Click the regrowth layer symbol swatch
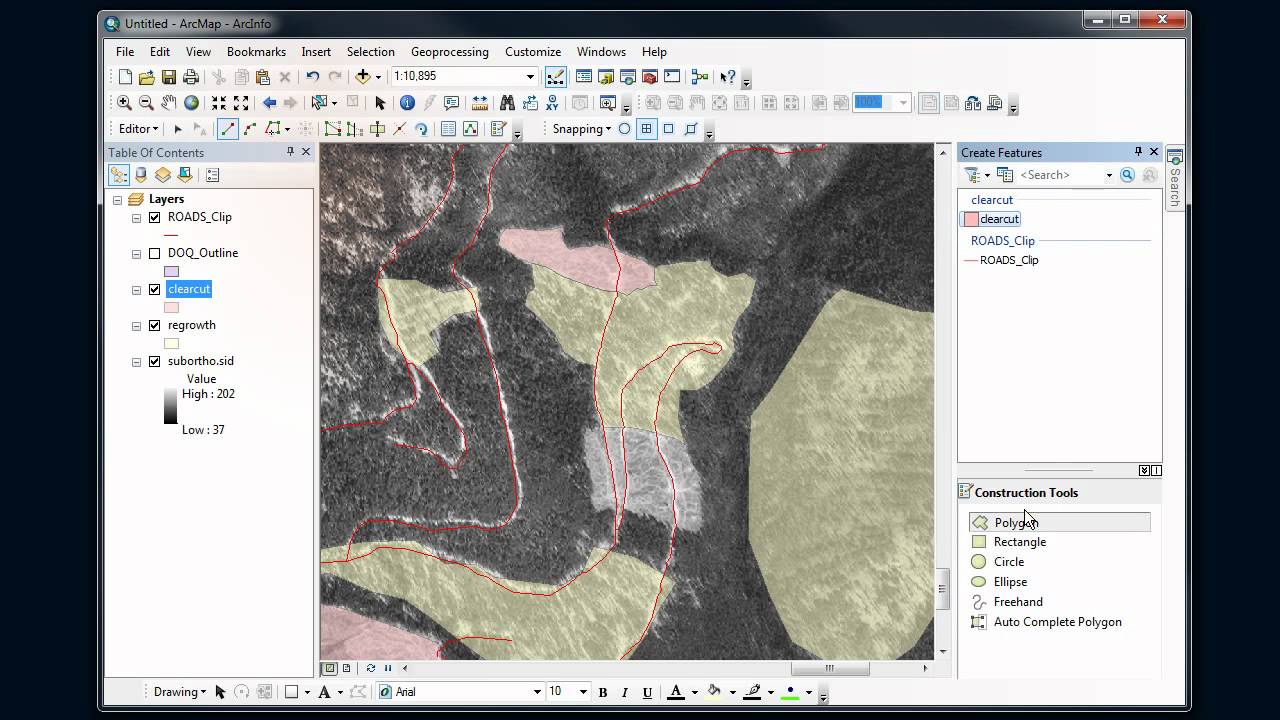Screen dimensions: 1280x720 [x=171, y=343]
